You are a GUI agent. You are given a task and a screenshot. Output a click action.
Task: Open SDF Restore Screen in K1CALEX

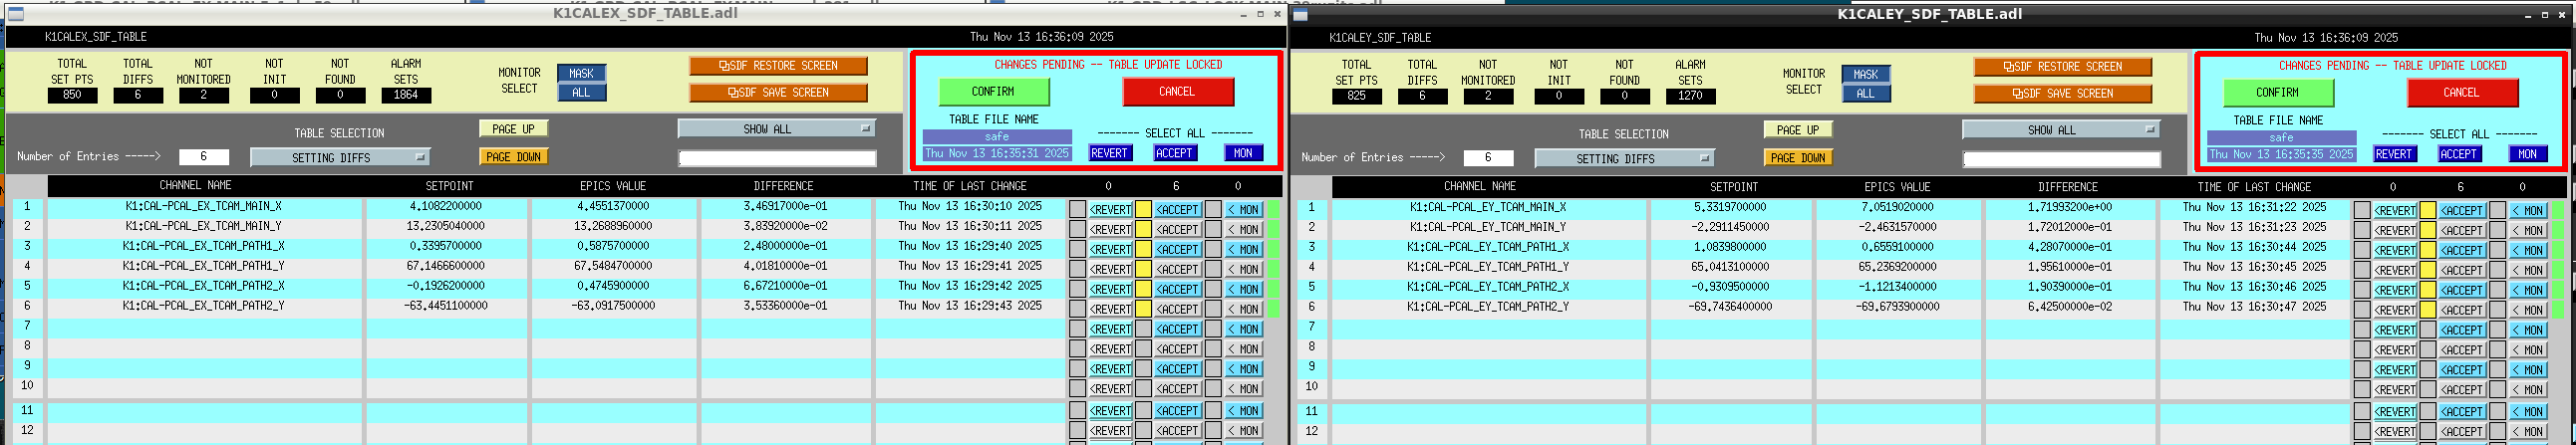(x=778, y=66)
